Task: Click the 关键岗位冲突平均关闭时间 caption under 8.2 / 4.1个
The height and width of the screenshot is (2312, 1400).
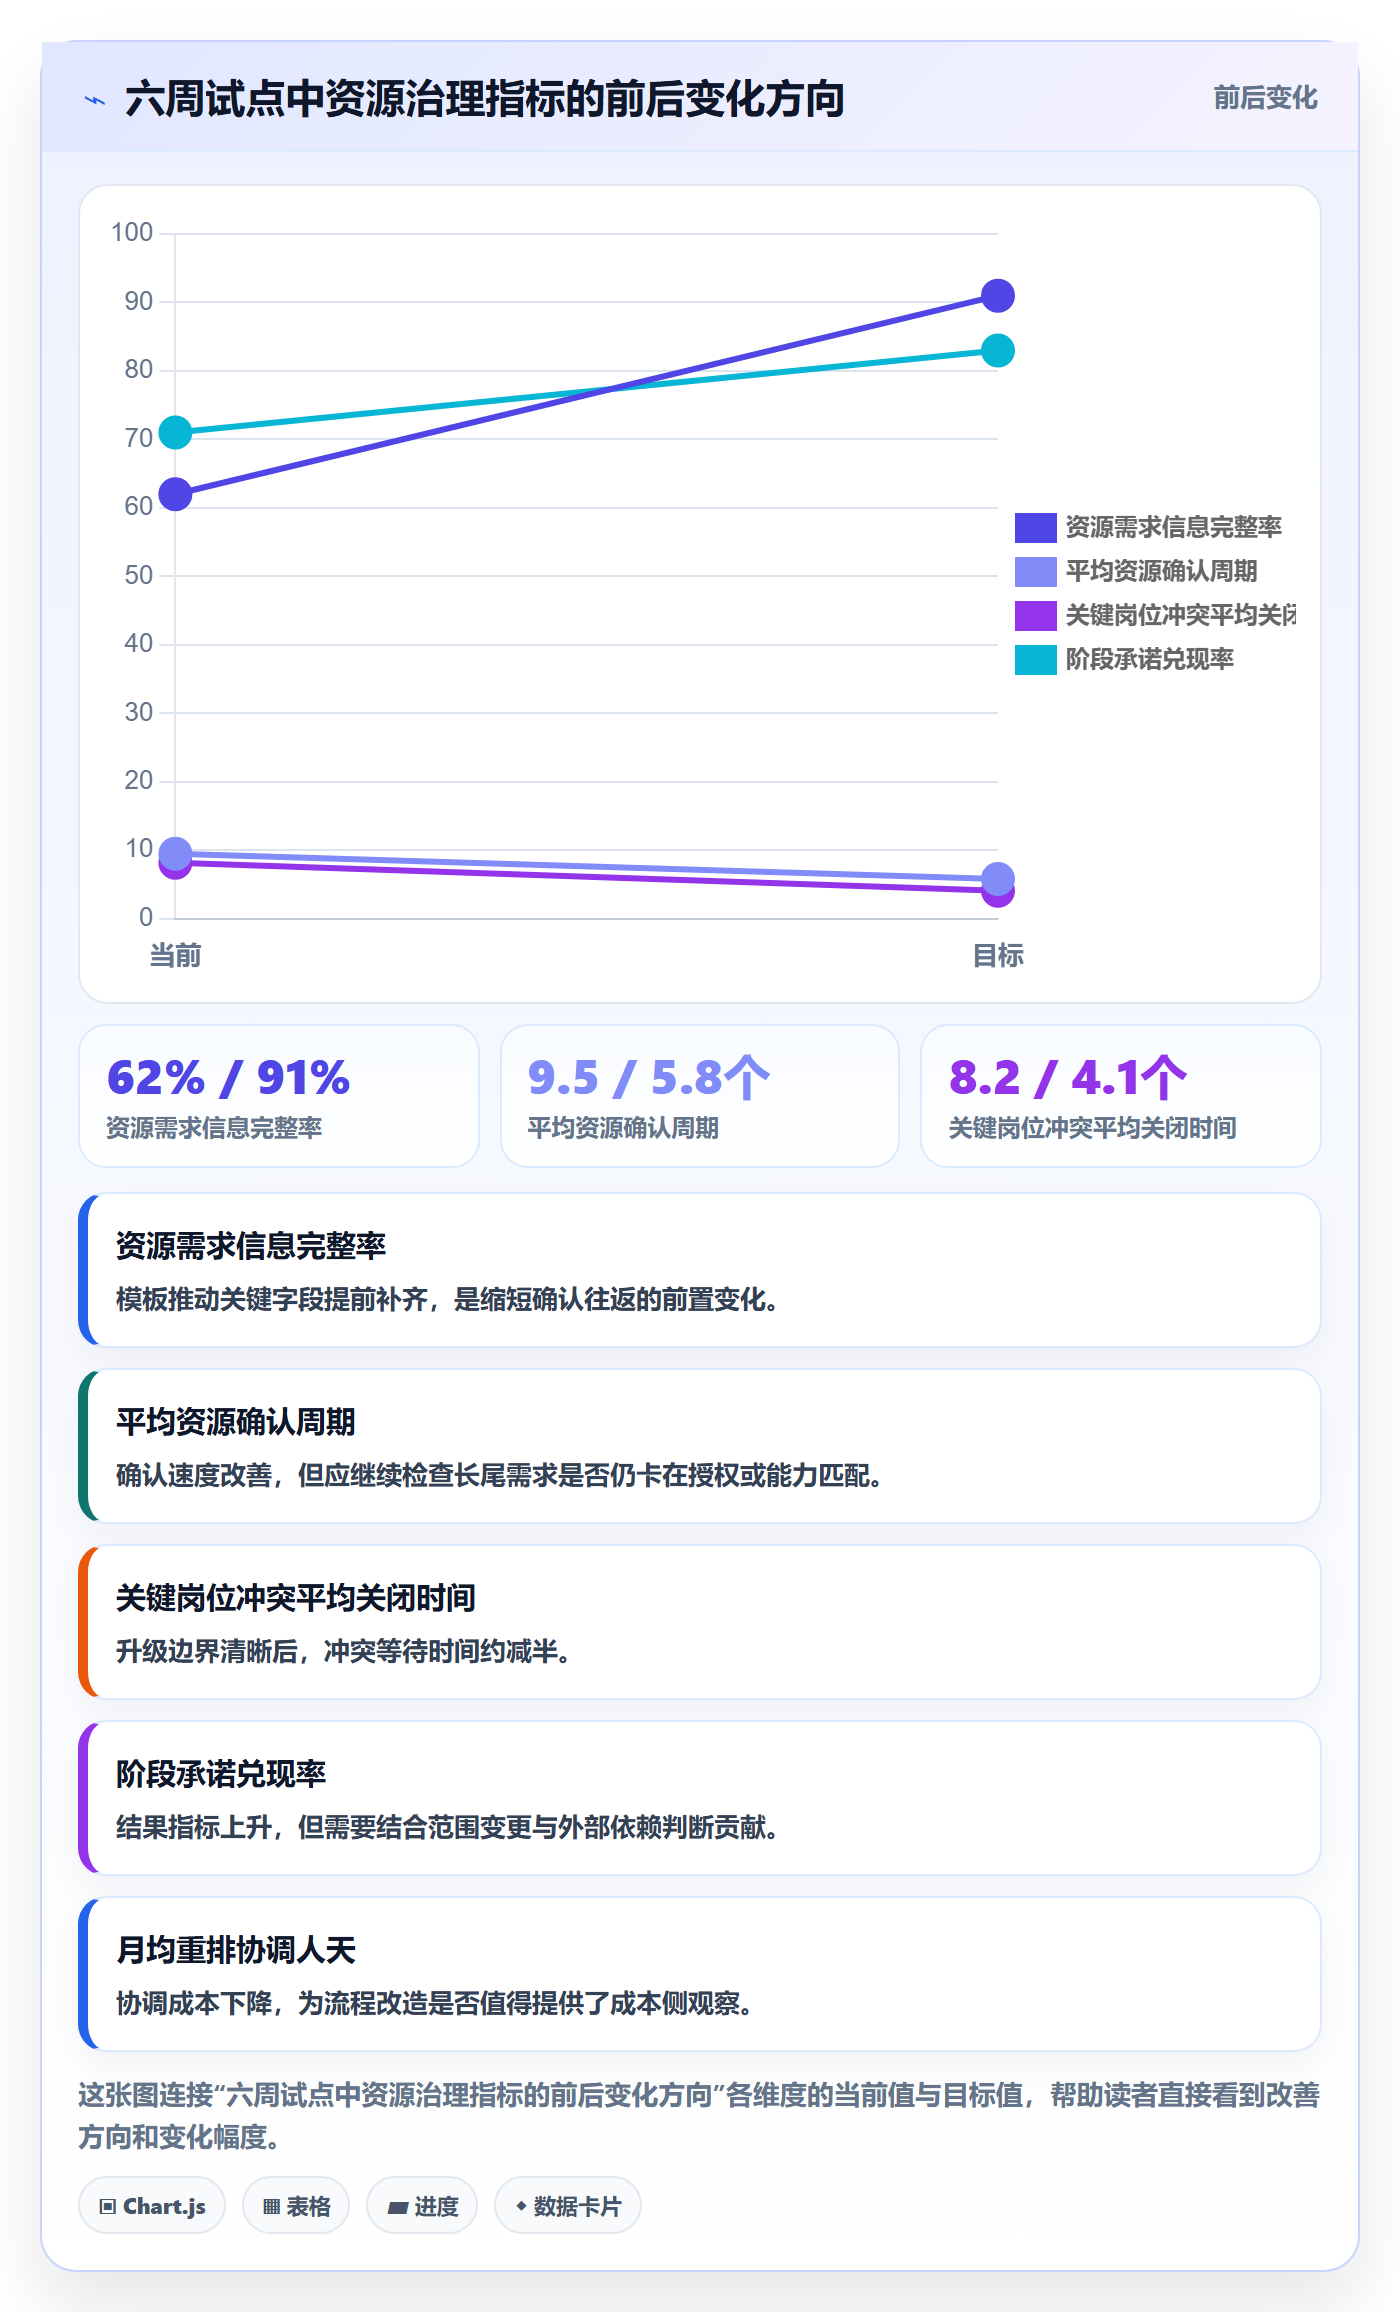Action: tap(1092, 1128)
